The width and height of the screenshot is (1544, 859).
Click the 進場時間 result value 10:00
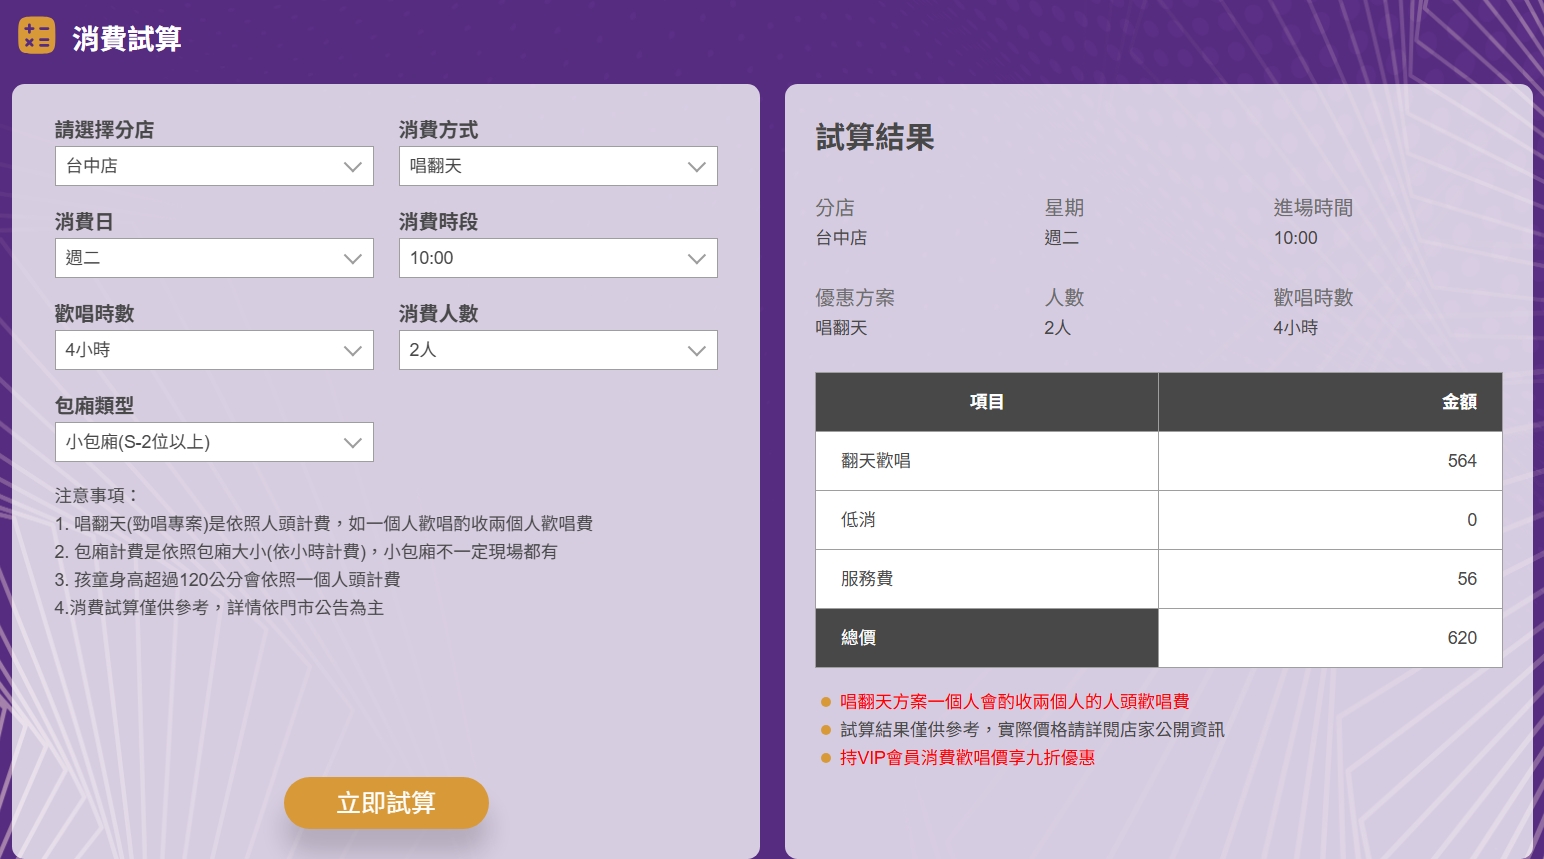(1296, 238)
